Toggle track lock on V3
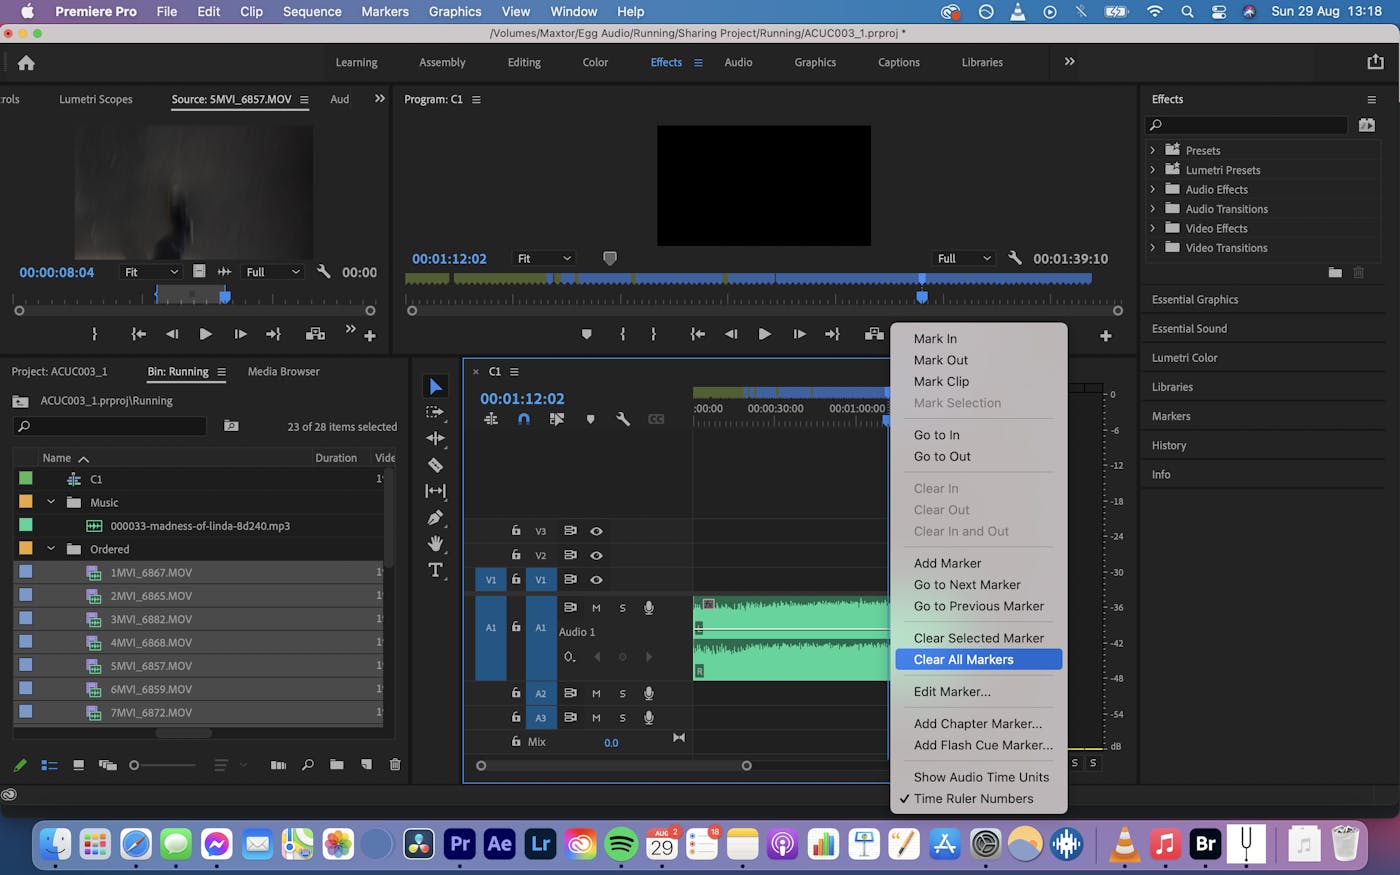This screenshot has width=1400, height=875. [x=516, y=531]
